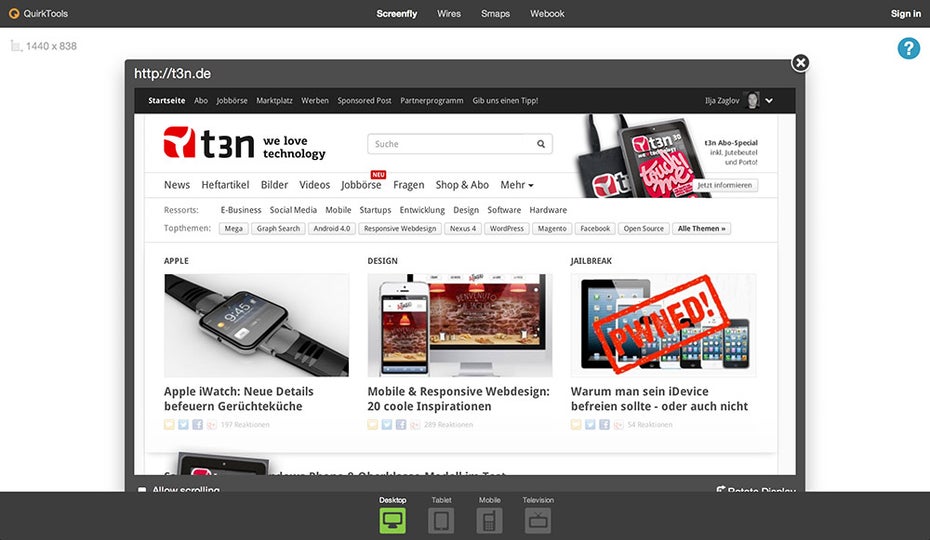Open the Gib uns einen Tipp! link
The height and width of the screenshot is (540, 930).
click(505, 100)
